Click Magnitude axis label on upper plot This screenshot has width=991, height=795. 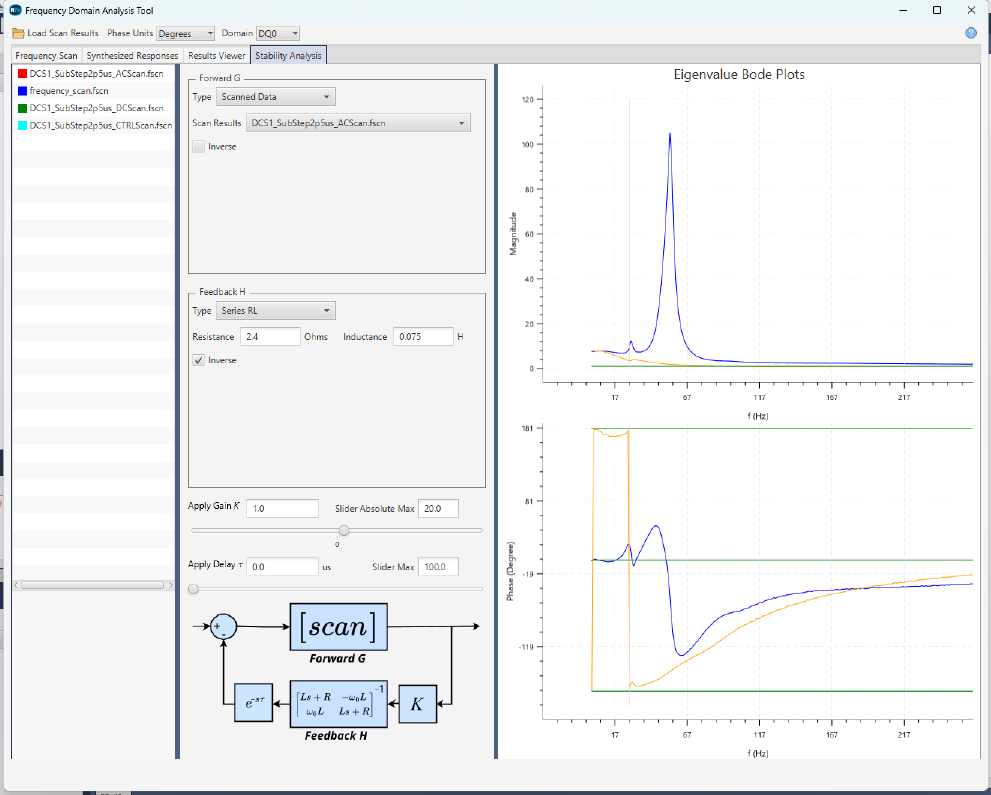coord(513,234)
